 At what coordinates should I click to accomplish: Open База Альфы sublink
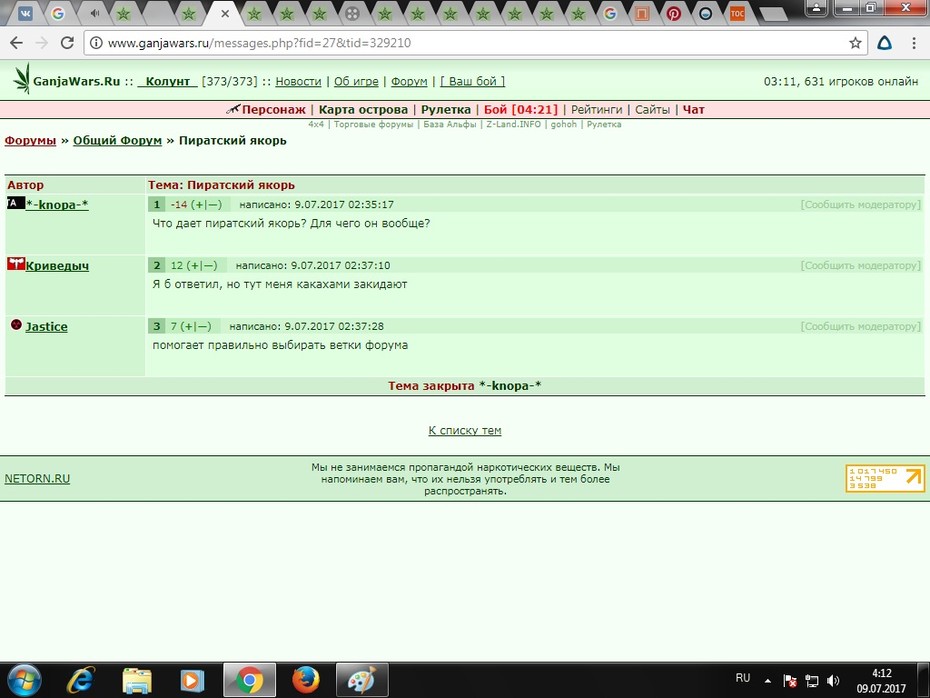pos(450,124)
